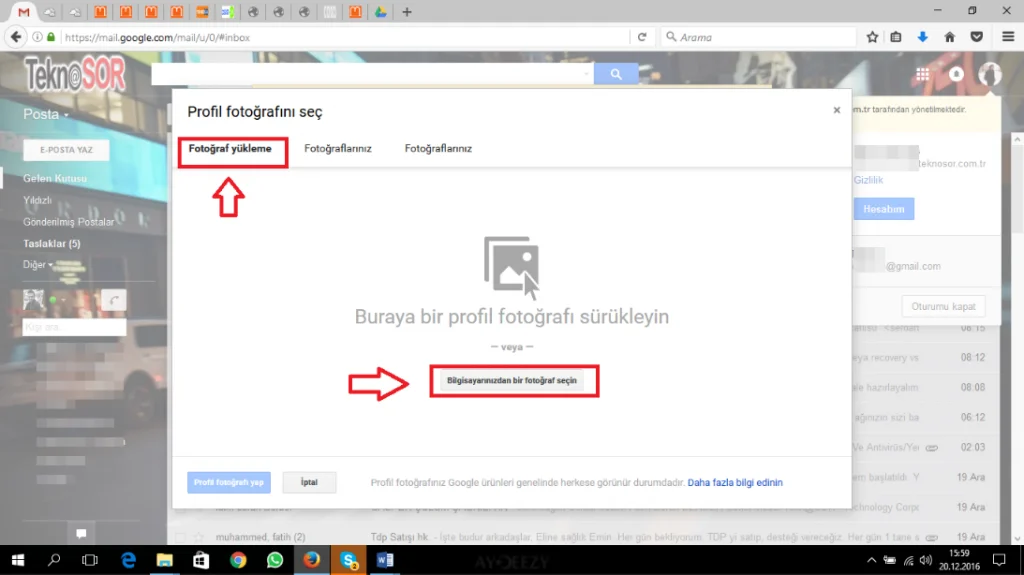Image resolution: width=1024 pixels, height=575 pixels.
Task: Select the Fotoğraf yükleme tab
Action: 230,148
